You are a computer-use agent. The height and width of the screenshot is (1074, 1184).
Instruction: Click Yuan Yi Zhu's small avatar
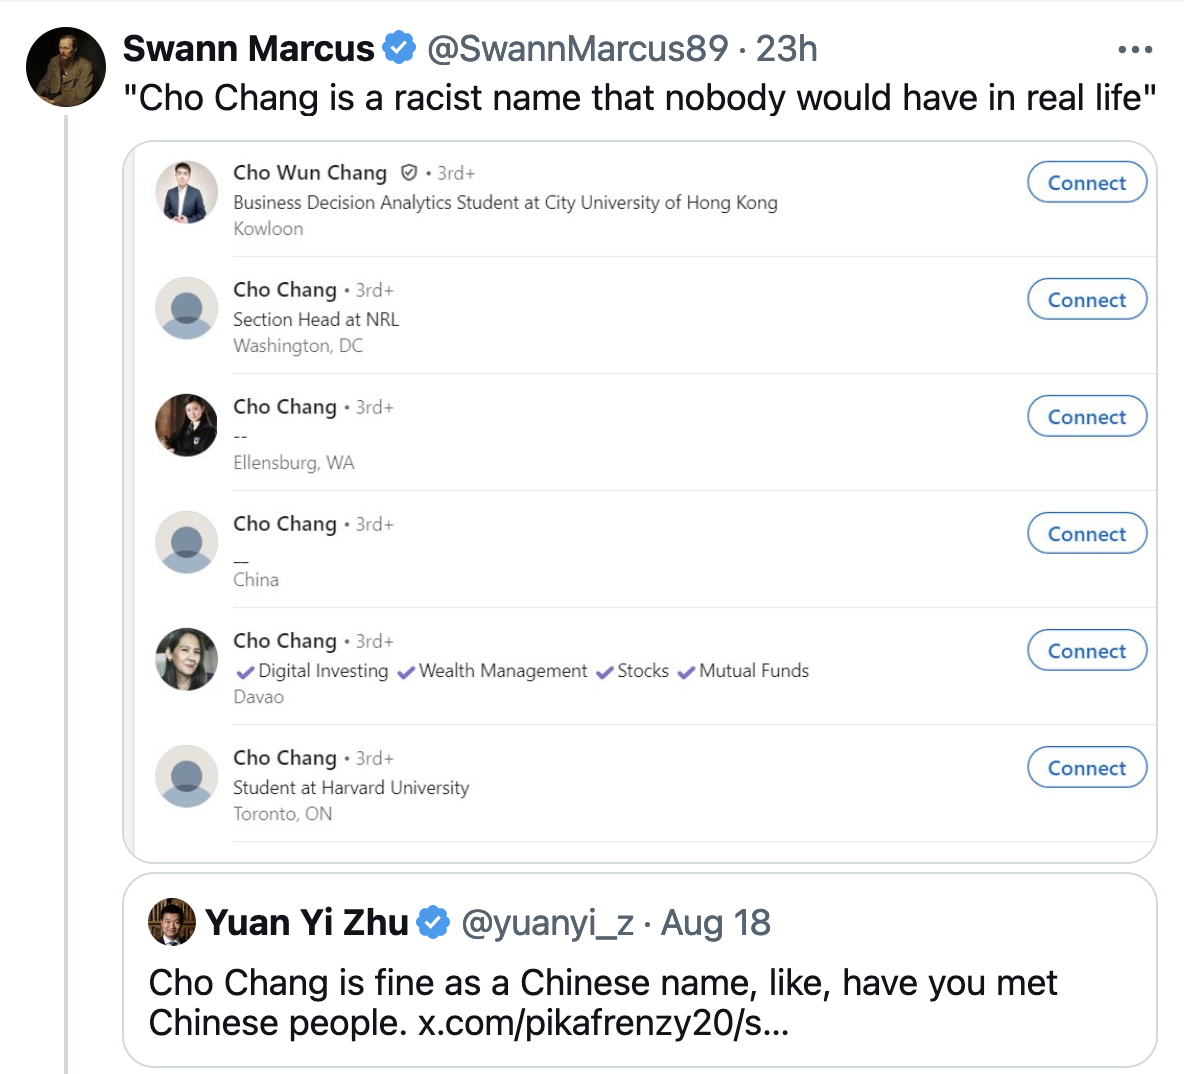(172, 922)
